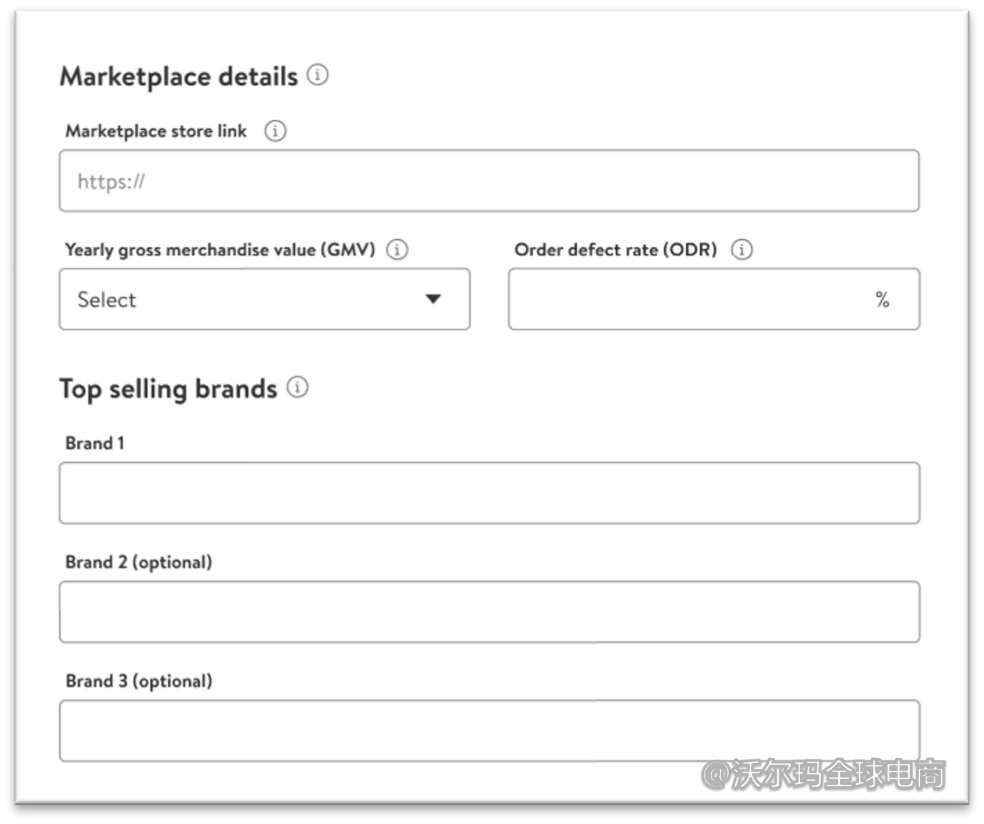
Task: Click the Marketplace details heading
Action: (x=178, y=74)
